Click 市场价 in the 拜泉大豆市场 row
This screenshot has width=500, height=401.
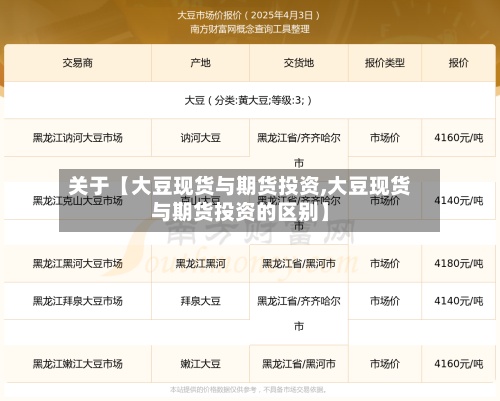(x=385, y=301)
